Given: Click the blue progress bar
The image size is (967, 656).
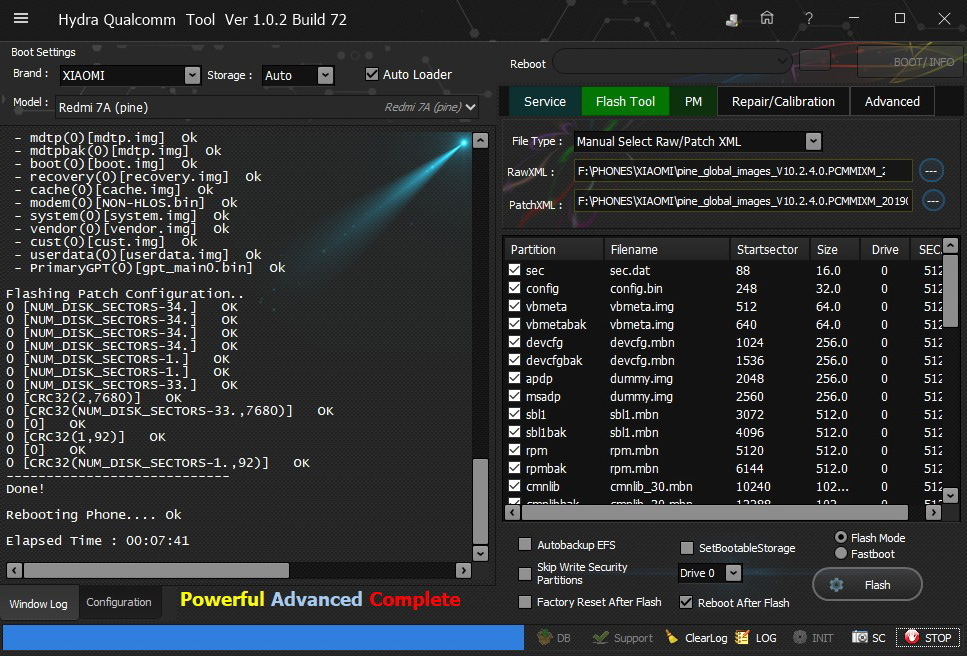Looking at the screenshot, I should click(263, 638).
